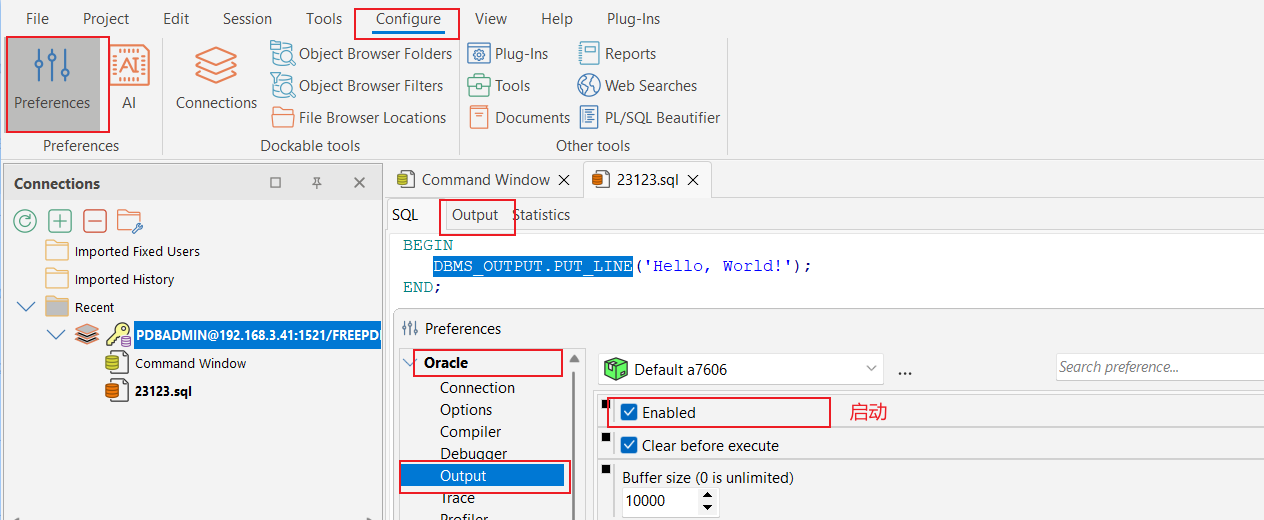Close the Connections panel
Viewport: 1264px width, 520px height.
tap(359, 183)
